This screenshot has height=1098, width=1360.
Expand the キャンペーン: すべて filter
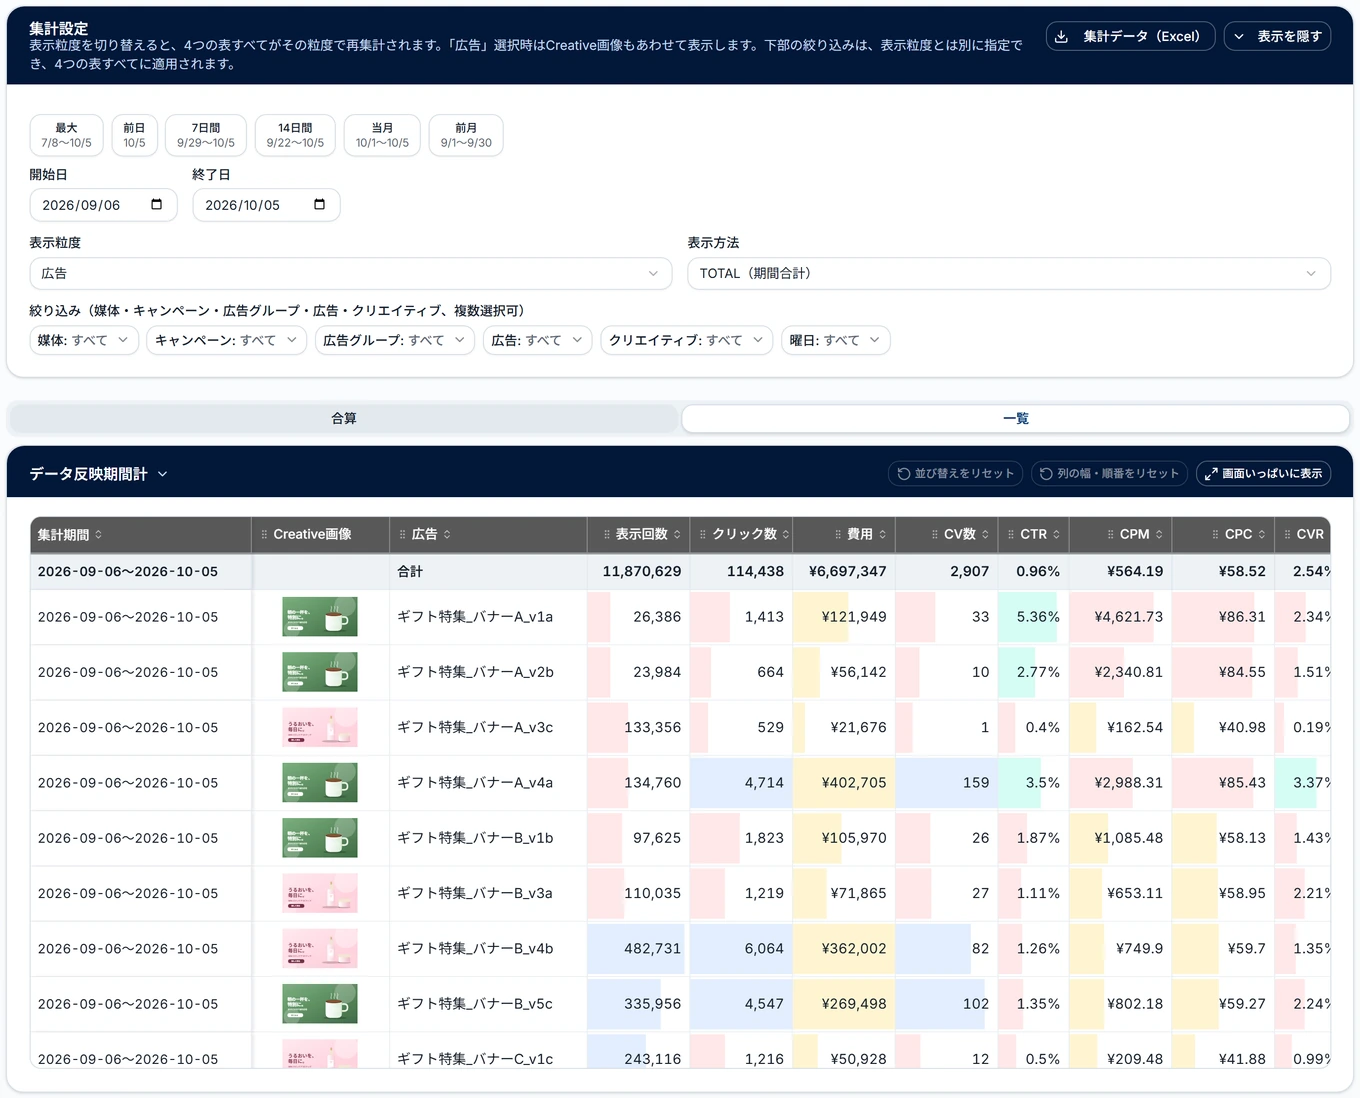[x=227, y=340]
